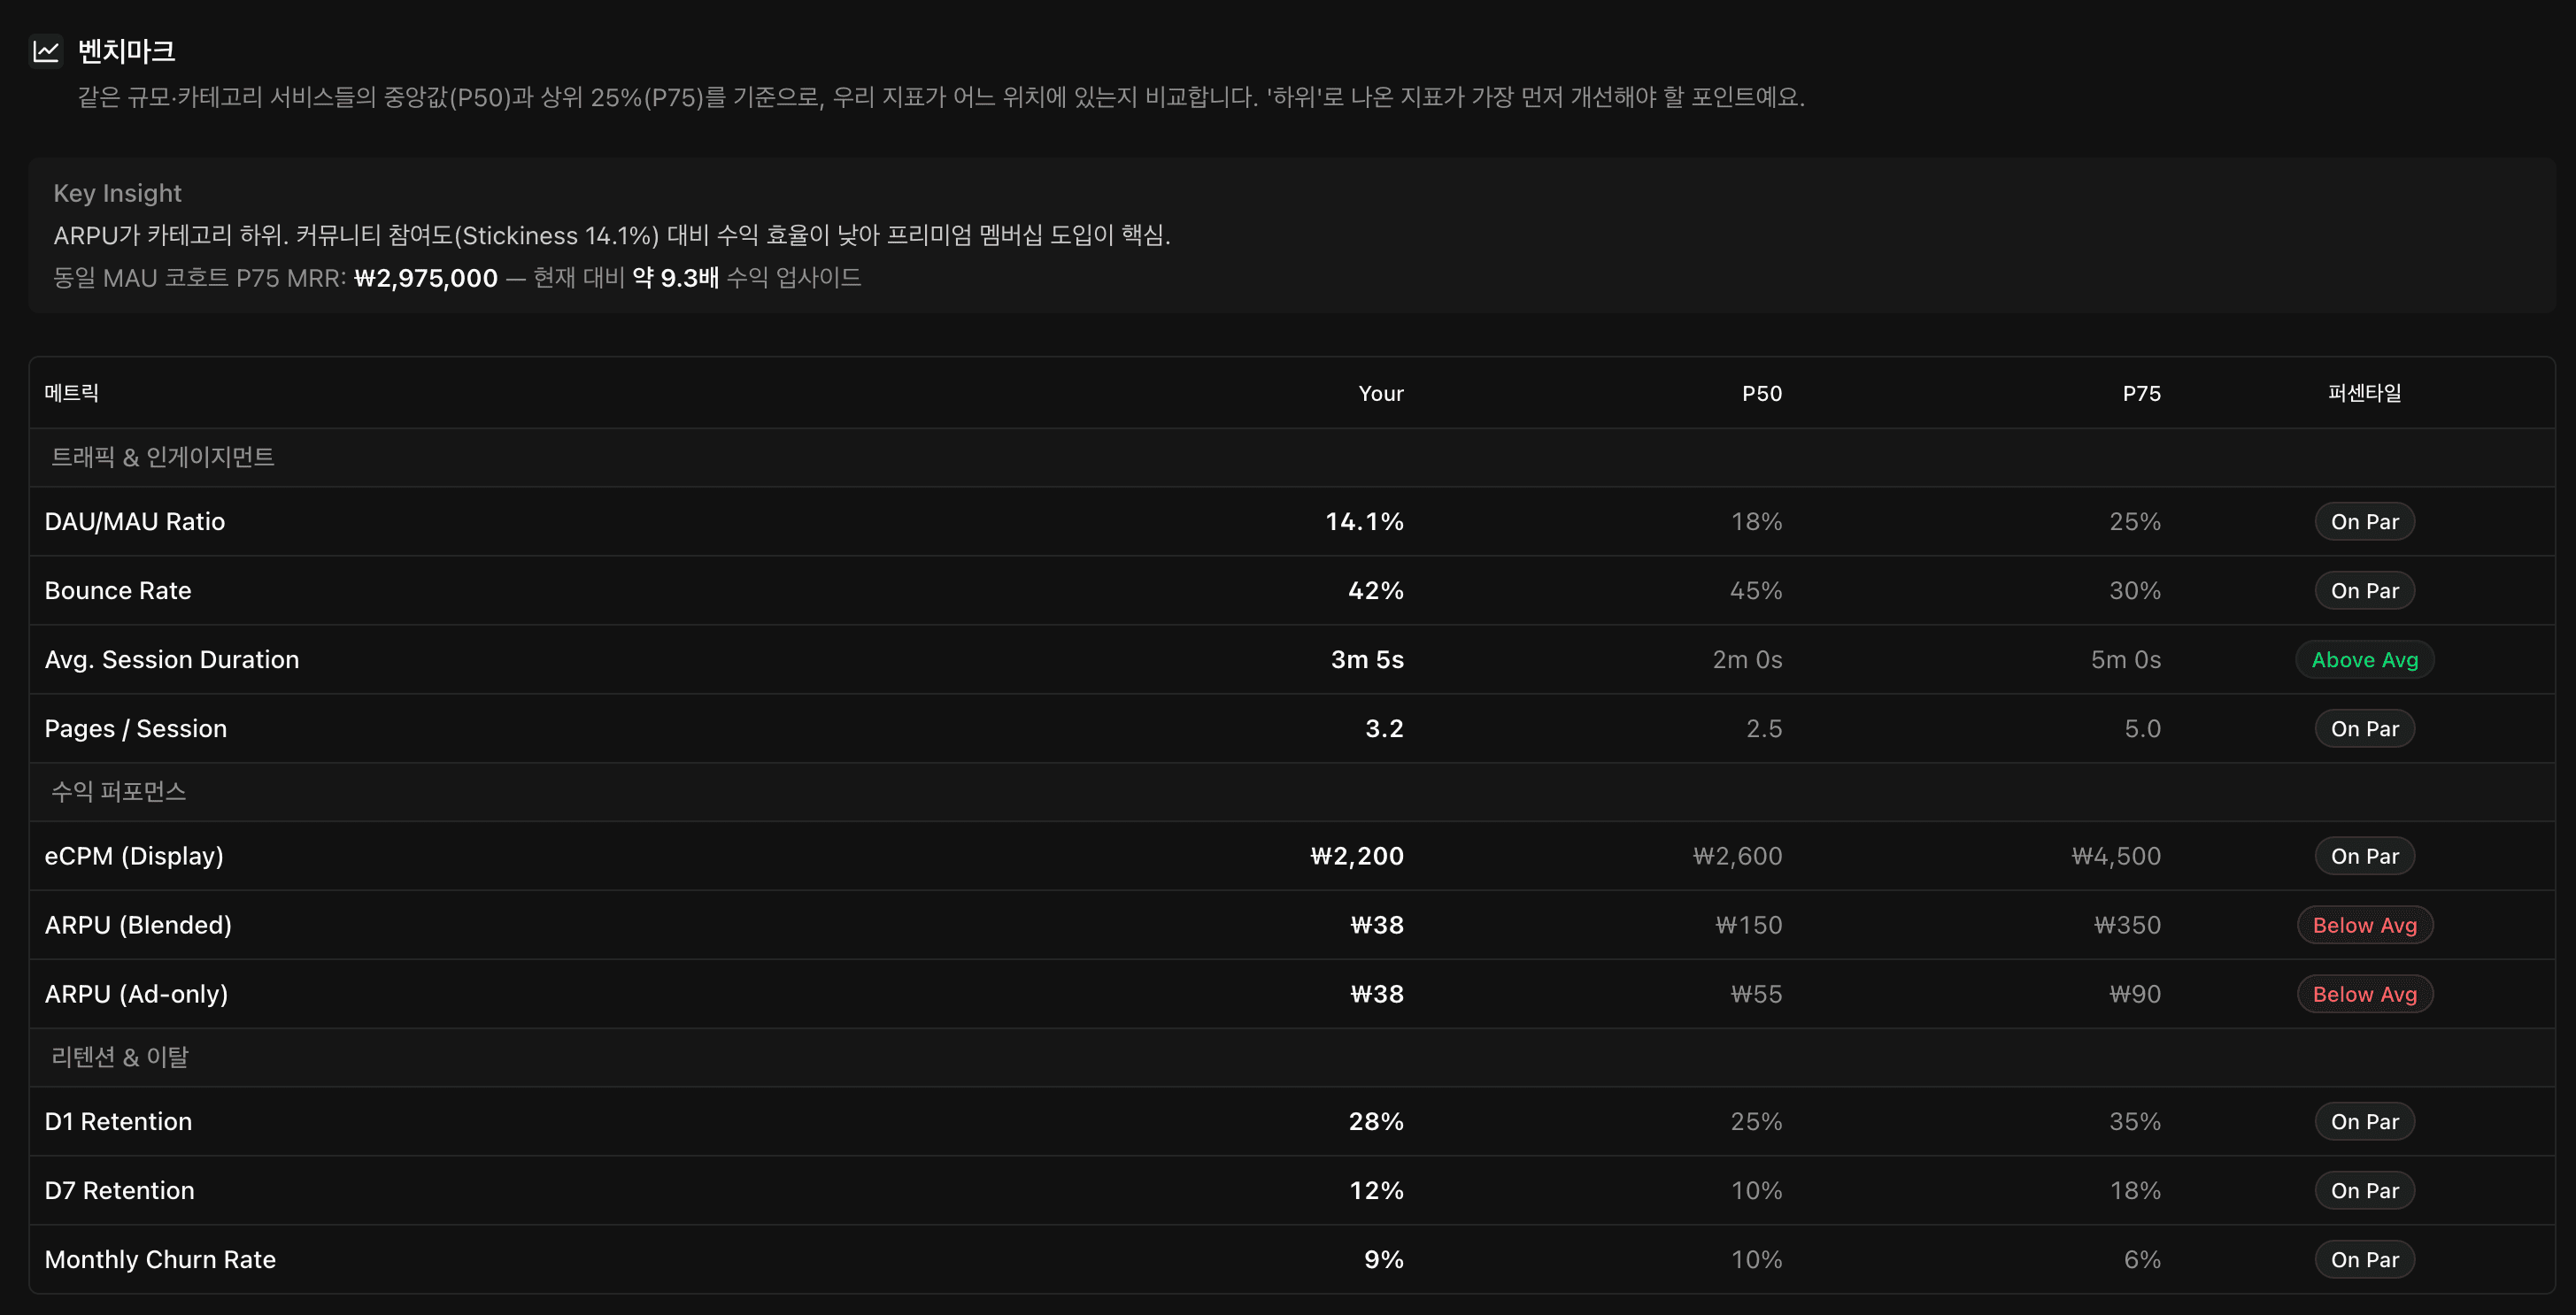Click Below Avg badge for ARPU (Blended)
Viewport: 2576px width, 1315px height.
tap(2364, 925)
